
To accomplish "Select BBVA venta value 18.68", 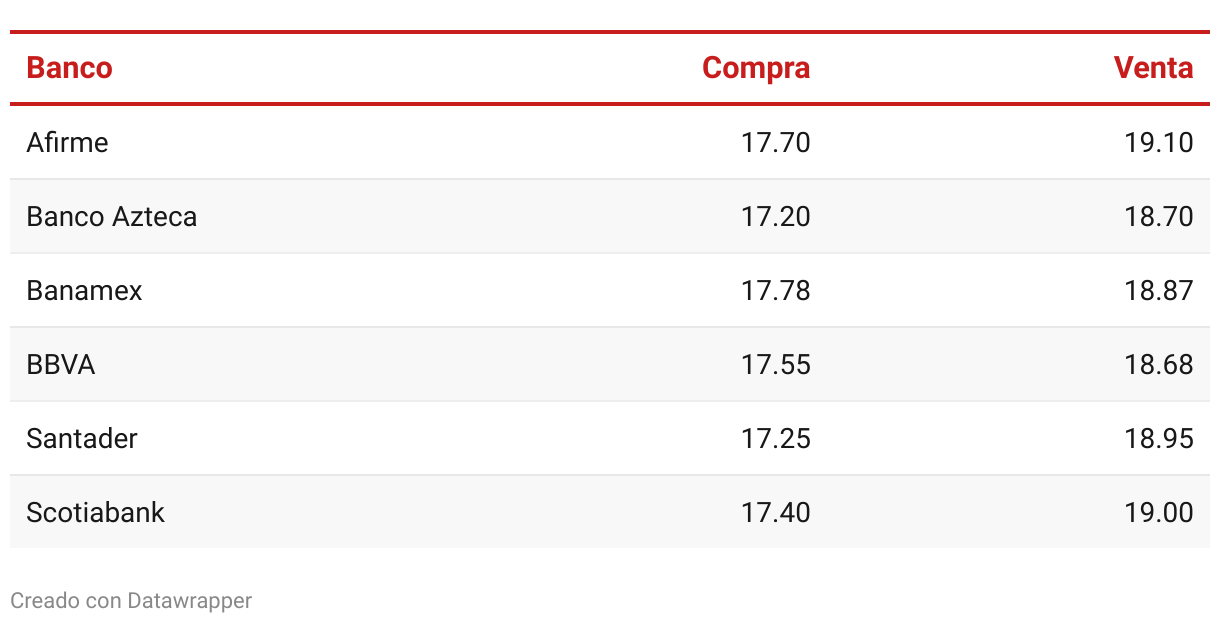I will point(1159,365).
